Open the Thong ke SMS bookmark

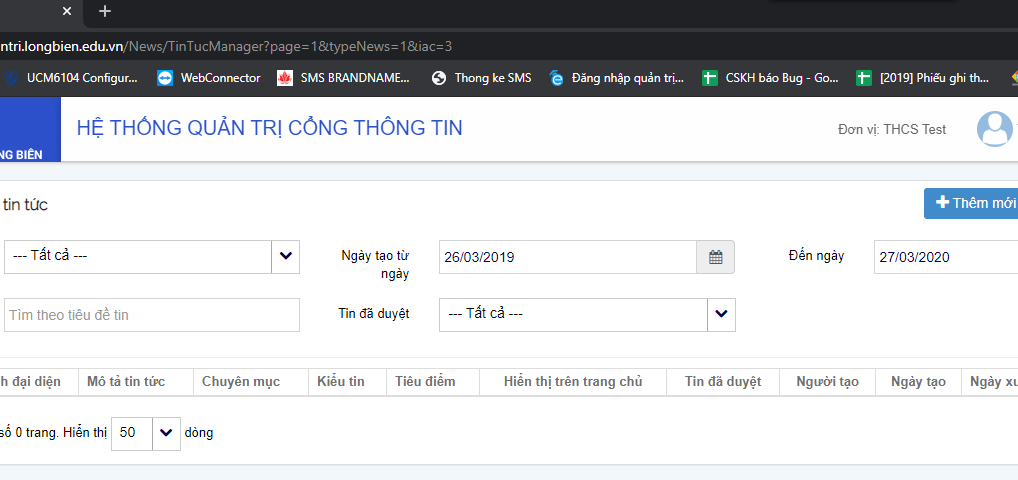(481, 78)
